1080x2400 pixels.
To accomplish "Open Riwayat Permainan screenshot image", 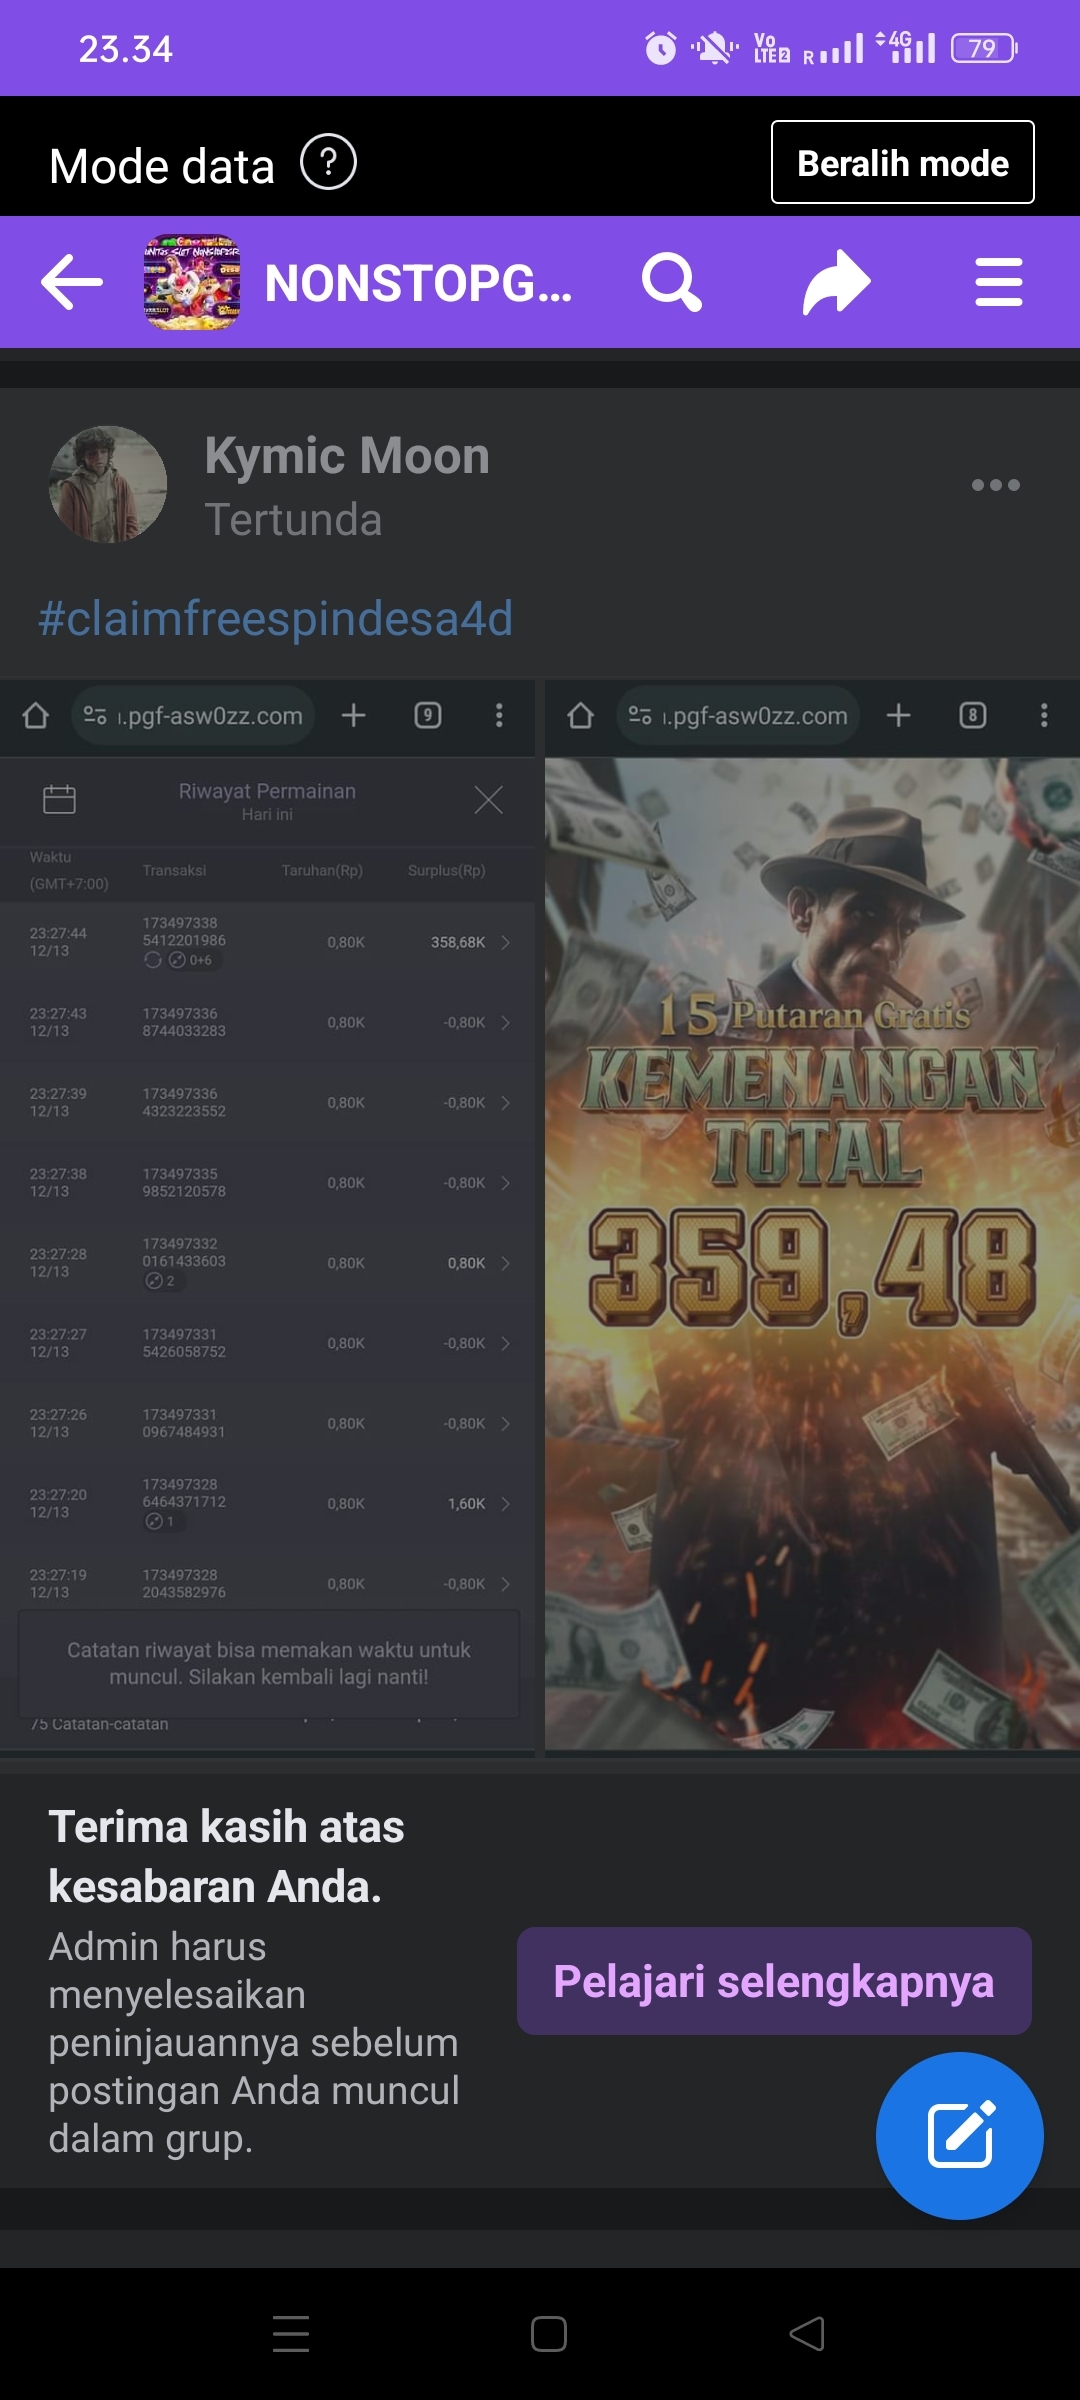I will tap(267, 1215).
